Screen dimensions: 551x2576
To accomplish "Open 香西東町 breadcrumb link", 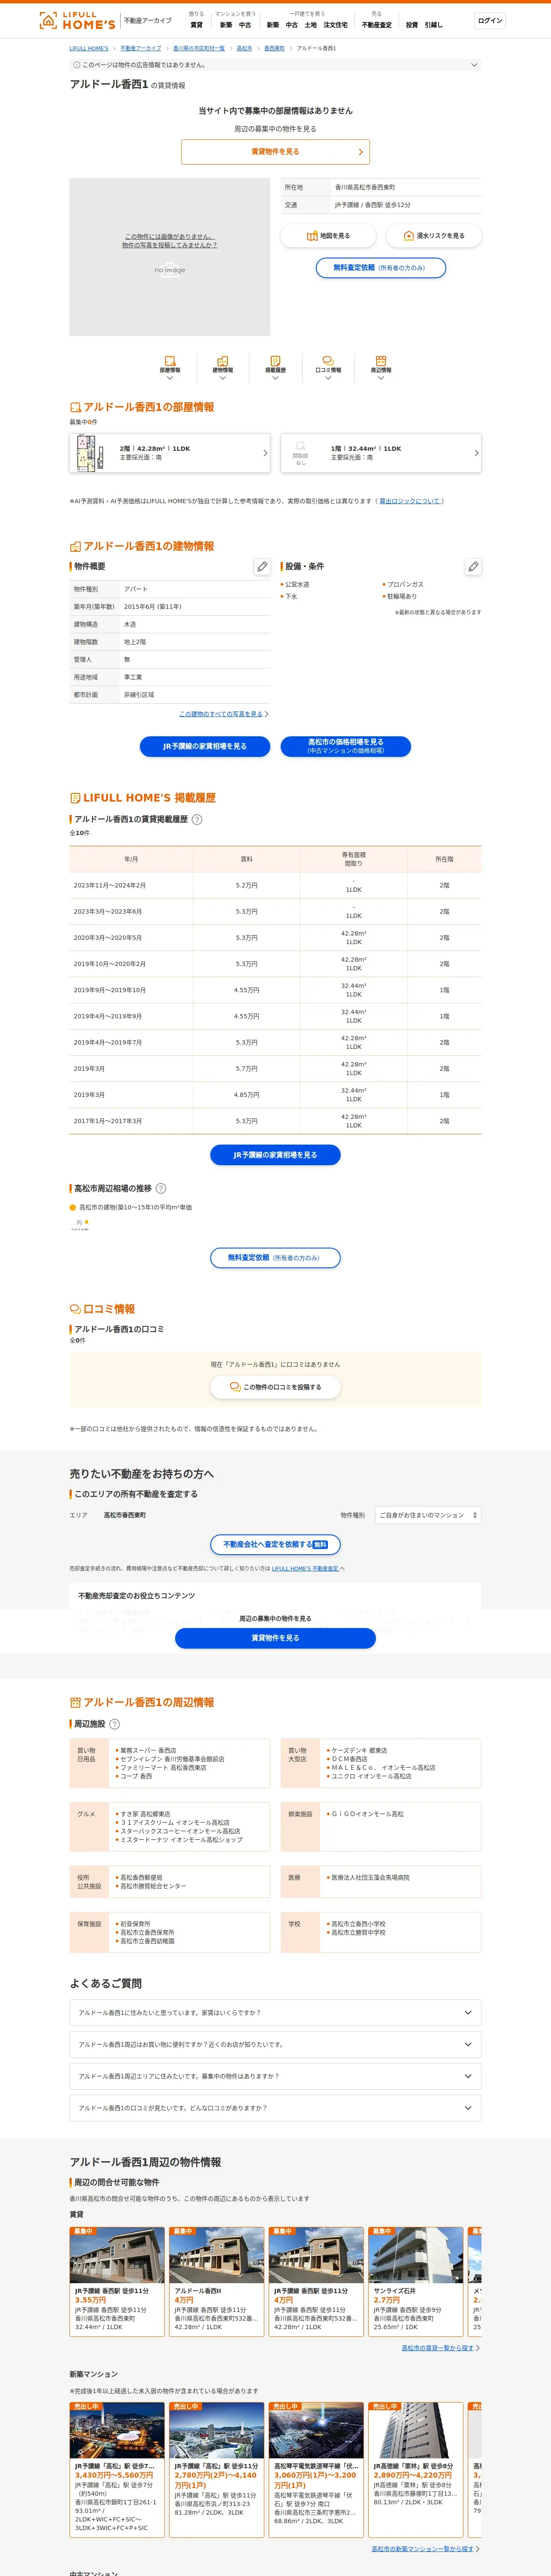I will [x=275, y=48].
